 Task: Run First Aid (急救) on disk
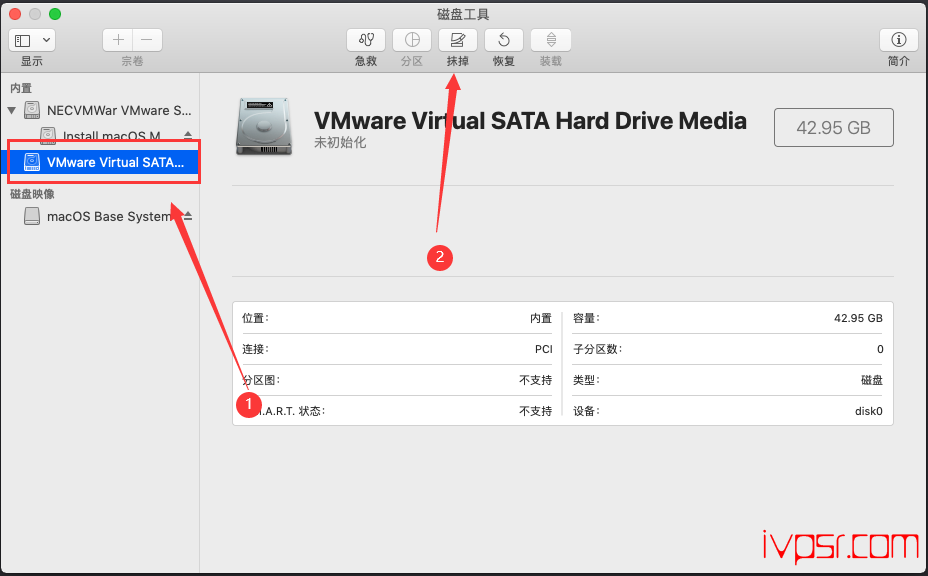[x=366, y=40]
